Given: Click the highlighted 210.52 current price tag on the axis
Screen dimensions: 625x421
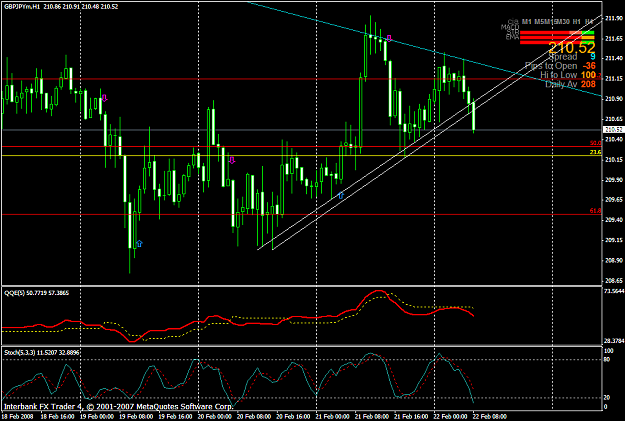Looking at the screenshot, I should click(613, 130).
